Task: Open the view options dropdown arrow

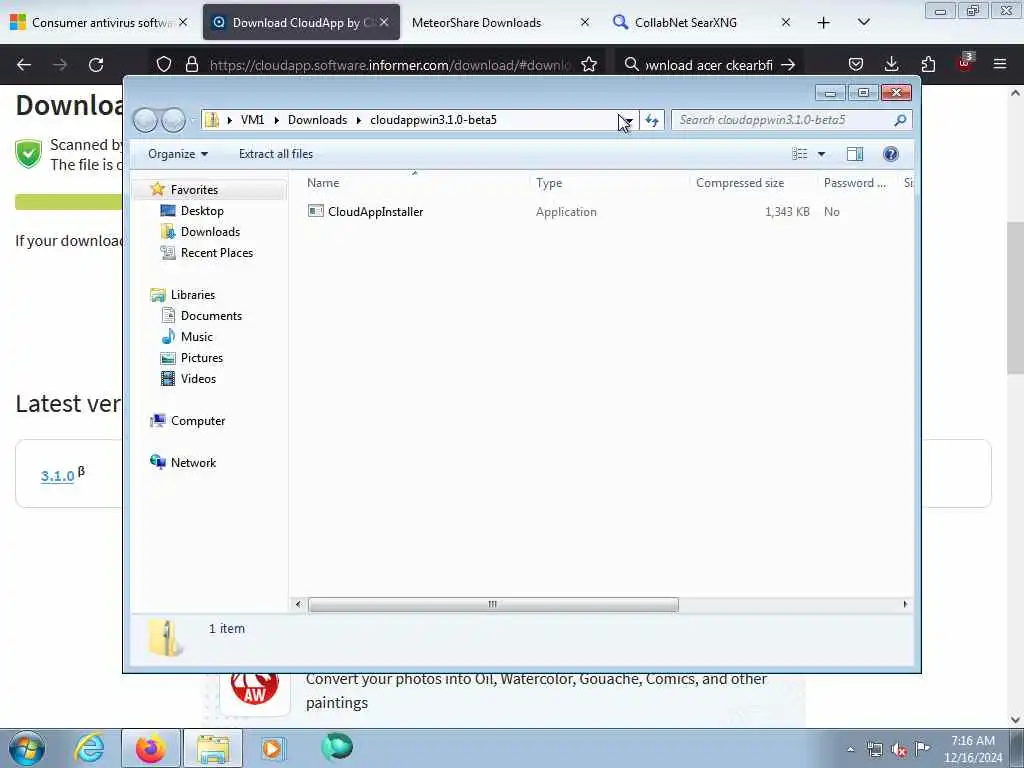Action: [x=822, y=154]
